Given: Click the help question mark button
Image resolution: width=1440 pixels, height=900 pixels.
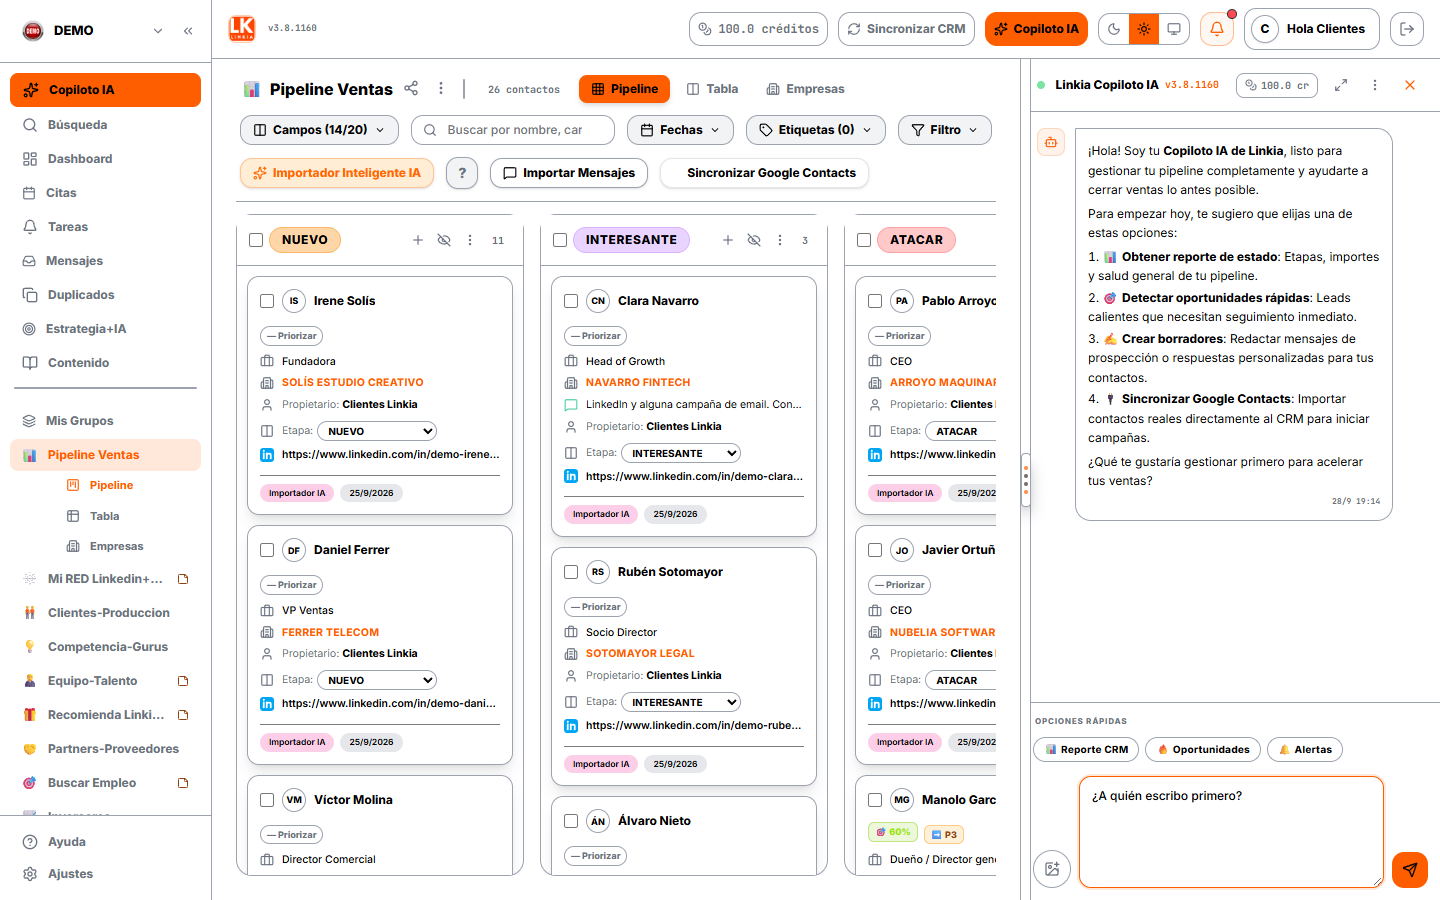Looking at the screenshot, I should coord(461,173).
